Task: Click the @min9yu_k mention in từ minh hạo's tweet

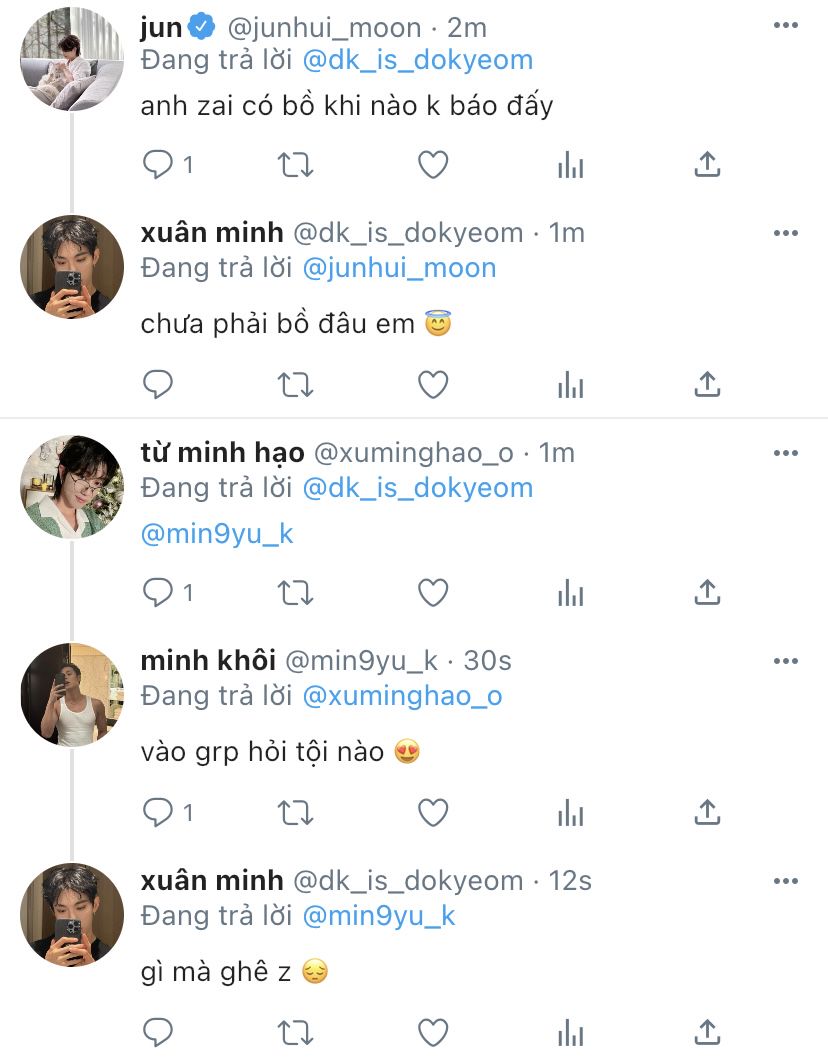Action: [217, 534]
